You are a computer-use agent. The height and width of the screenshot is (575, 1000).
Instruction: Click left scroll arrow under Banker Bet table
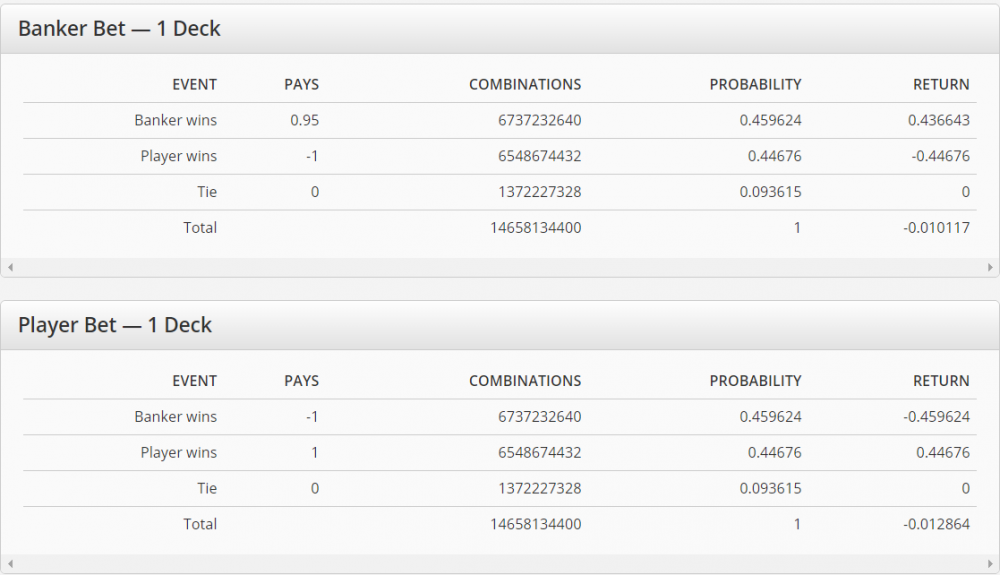coord(8,268)
